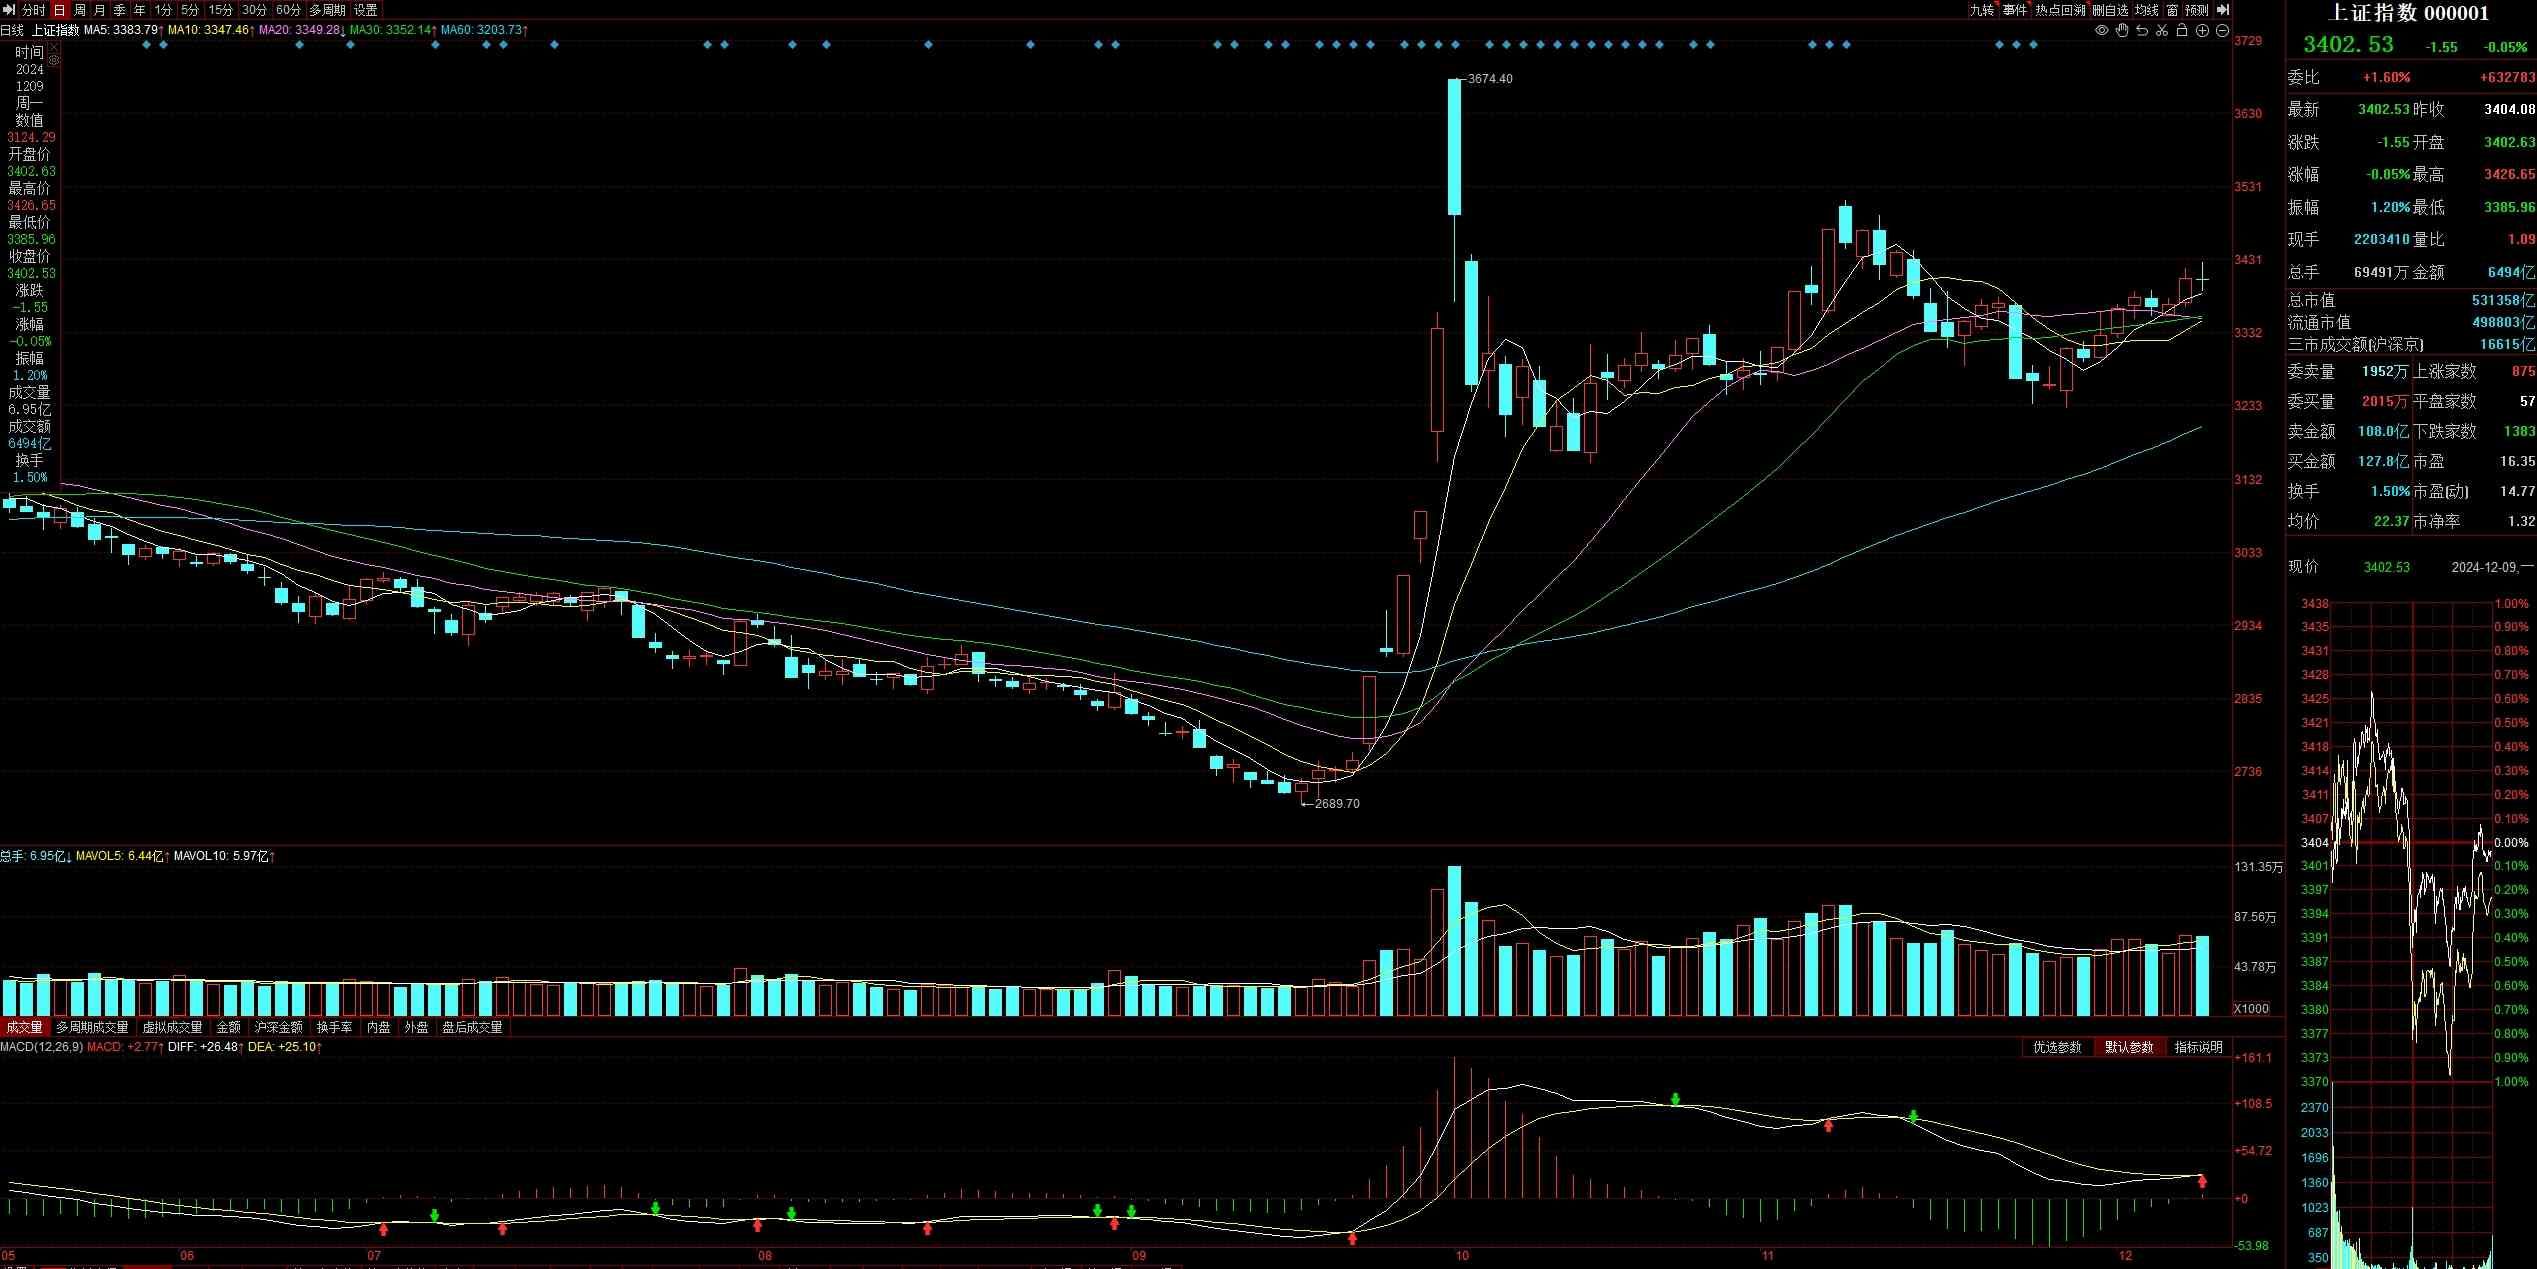The width and height of the screenshot is (2537, 1269).
Task: Click the 3674.40 peak candlestick
Action: pyautogui.click(x=1454, y=146)
